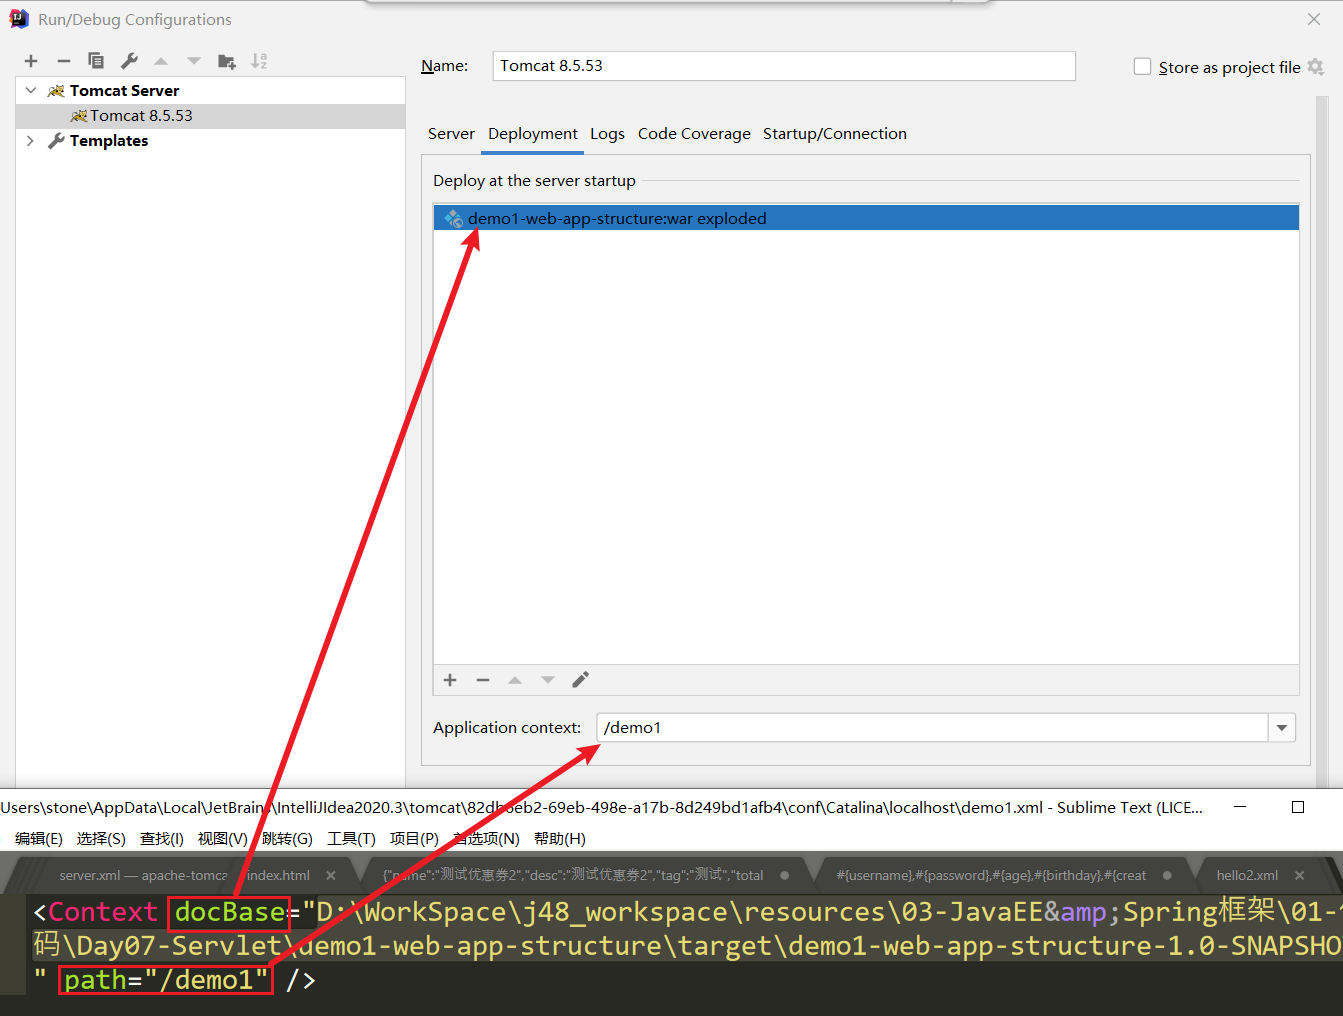The image size is (1343, 1016).
Task: Add a new run configuration
Action: coord(31,61)
